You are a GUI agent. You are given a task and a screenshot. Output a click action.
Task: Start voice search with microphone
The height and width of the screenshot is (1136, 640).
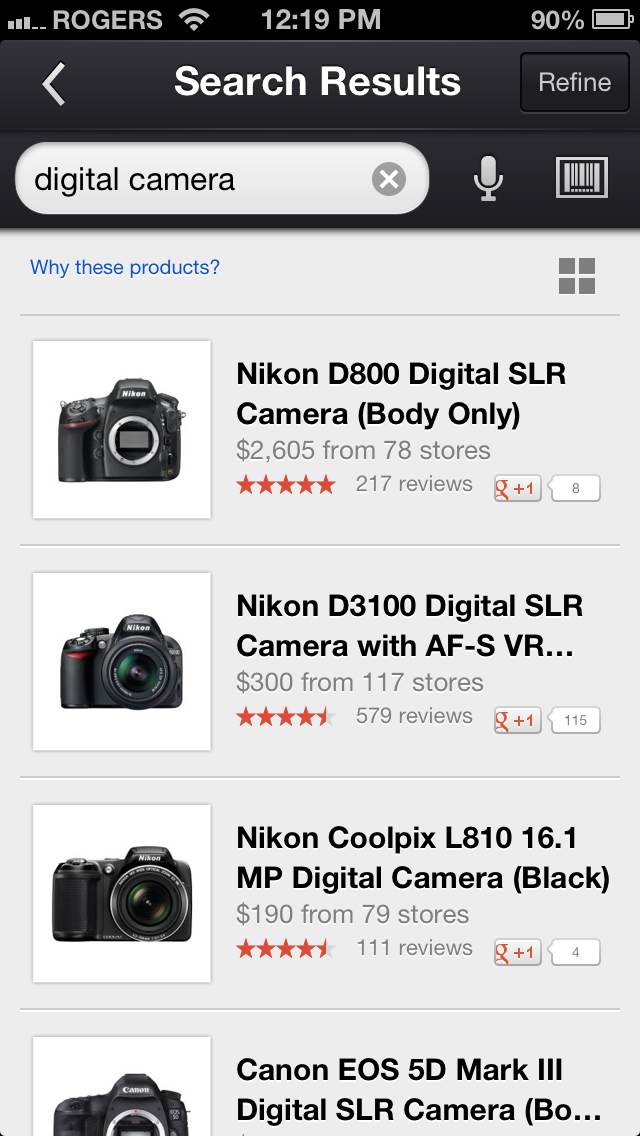click(x=488, y=180)
